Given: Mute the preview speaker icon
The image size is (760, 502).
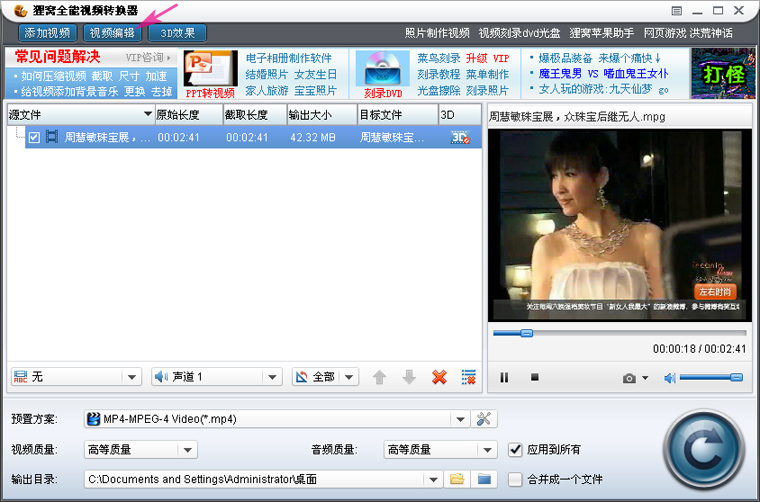Looking at the screenshot, I should (x=670, y=378).
